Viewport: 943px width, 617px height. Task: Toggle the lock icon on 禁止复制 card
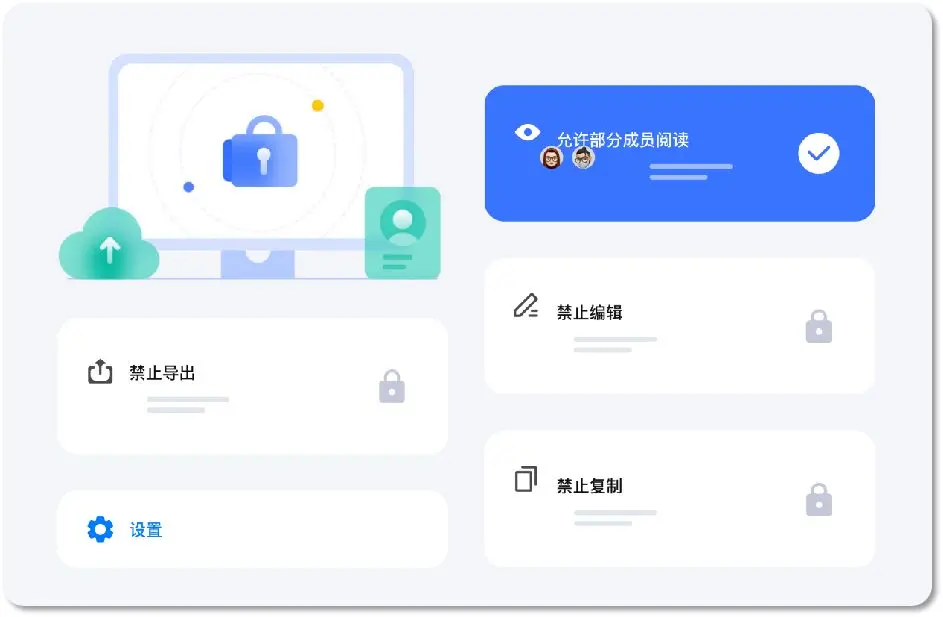pos(819,500)
